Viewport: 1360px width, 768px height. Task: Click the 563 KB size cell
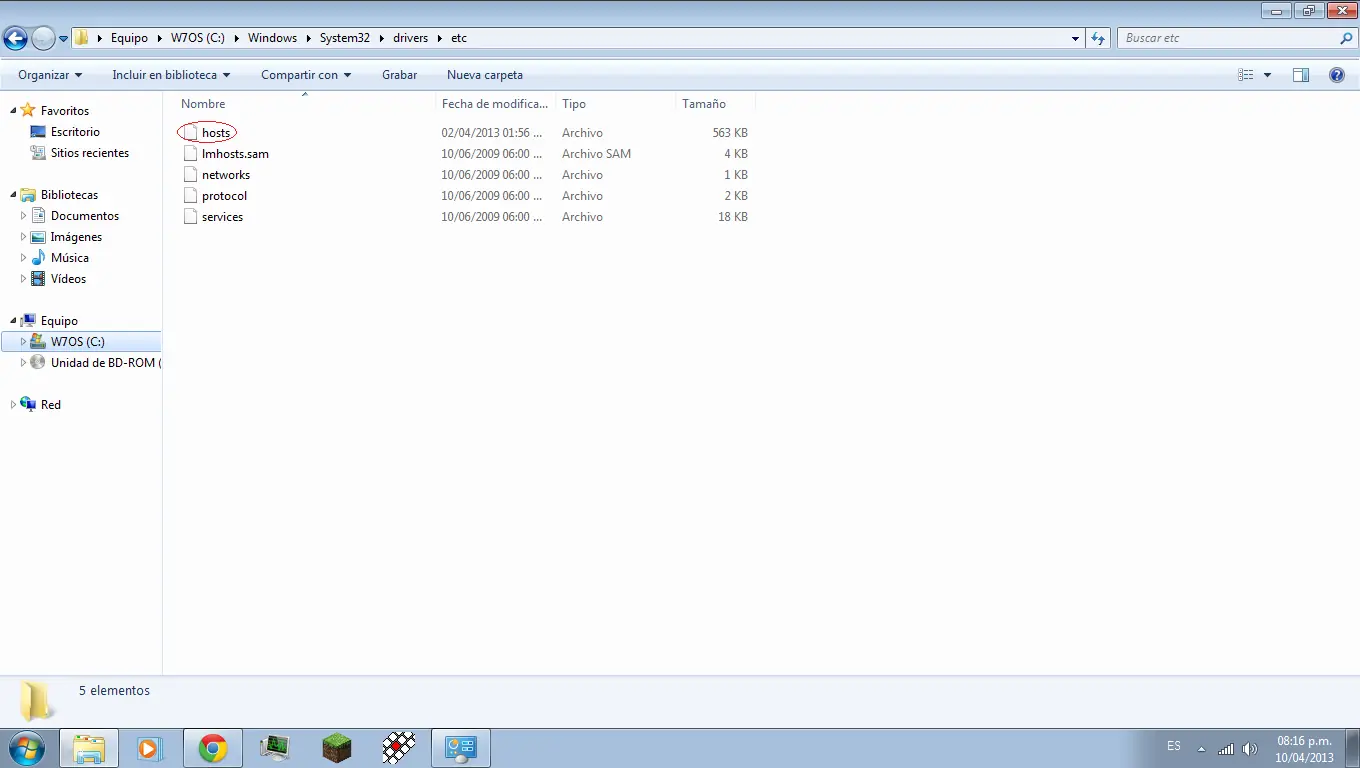pyautogui.click(x=730, y=133)
